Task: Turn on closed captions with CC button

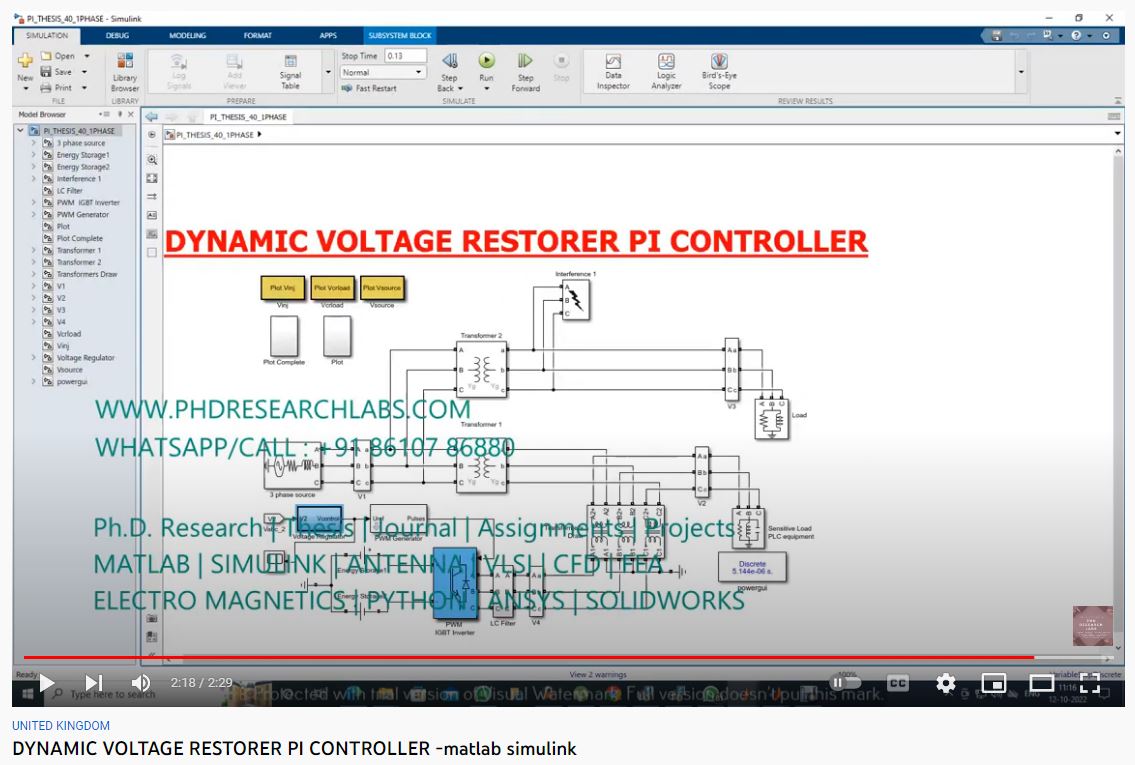Action: 898,683
